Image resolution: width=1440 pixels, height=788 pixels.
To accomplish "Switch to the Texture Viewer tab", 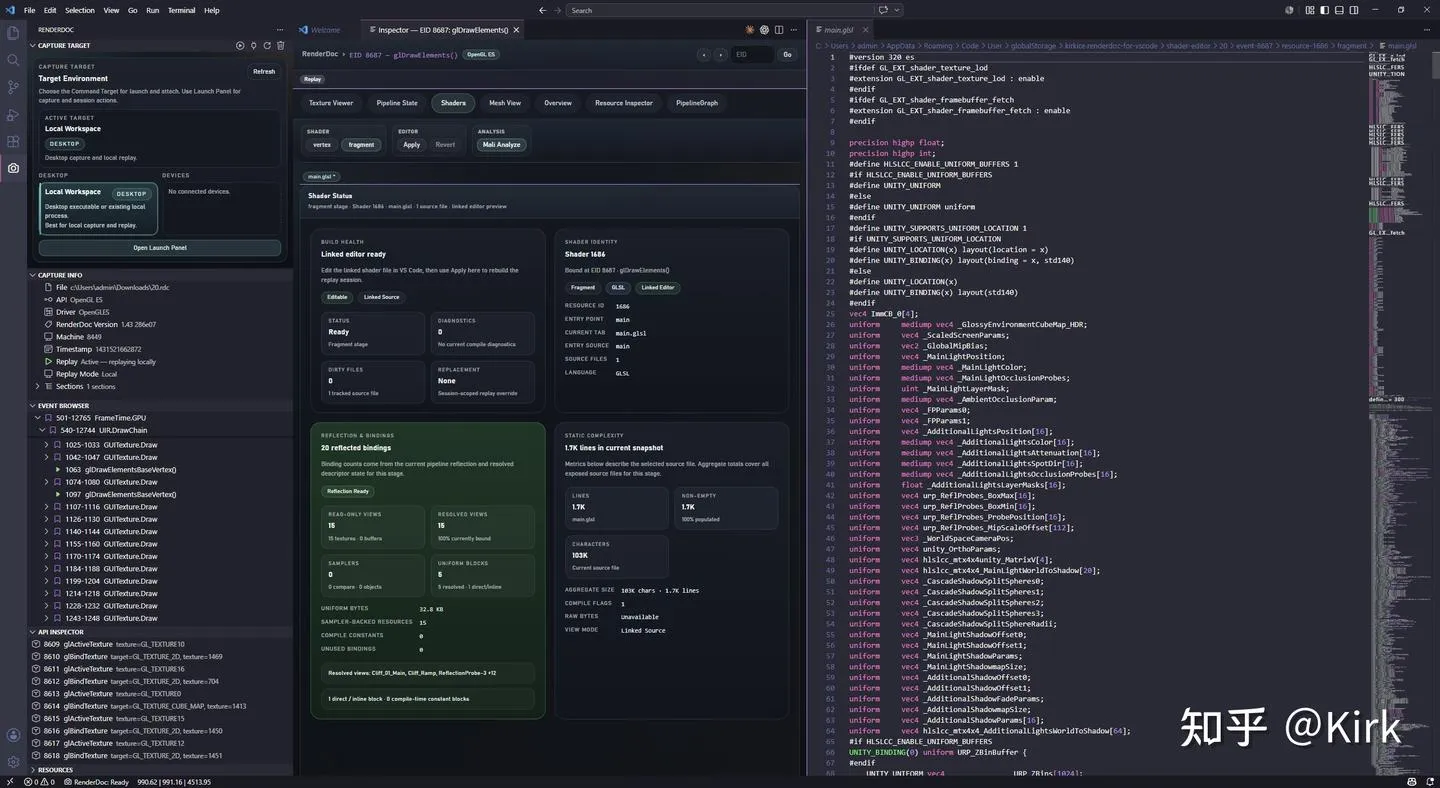I will (x=331, y=103).
